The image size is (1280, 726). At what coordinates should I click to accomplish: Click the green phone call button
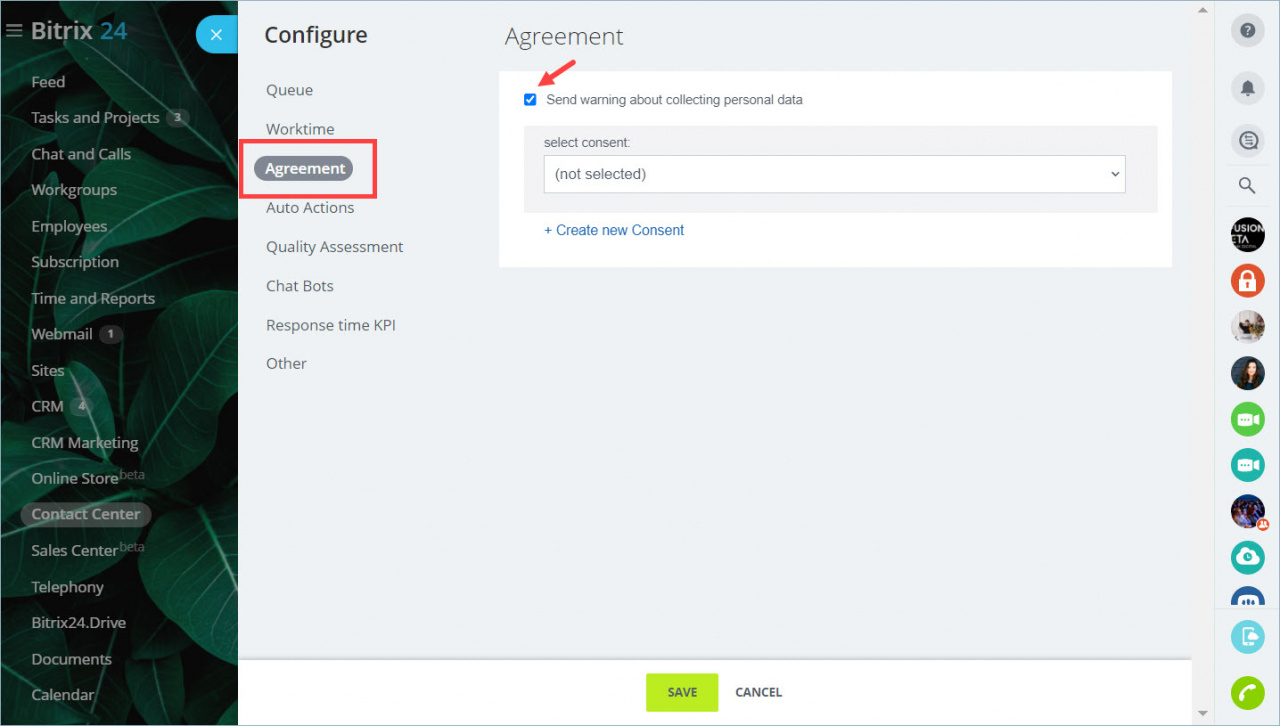[x=1247, y=693]
